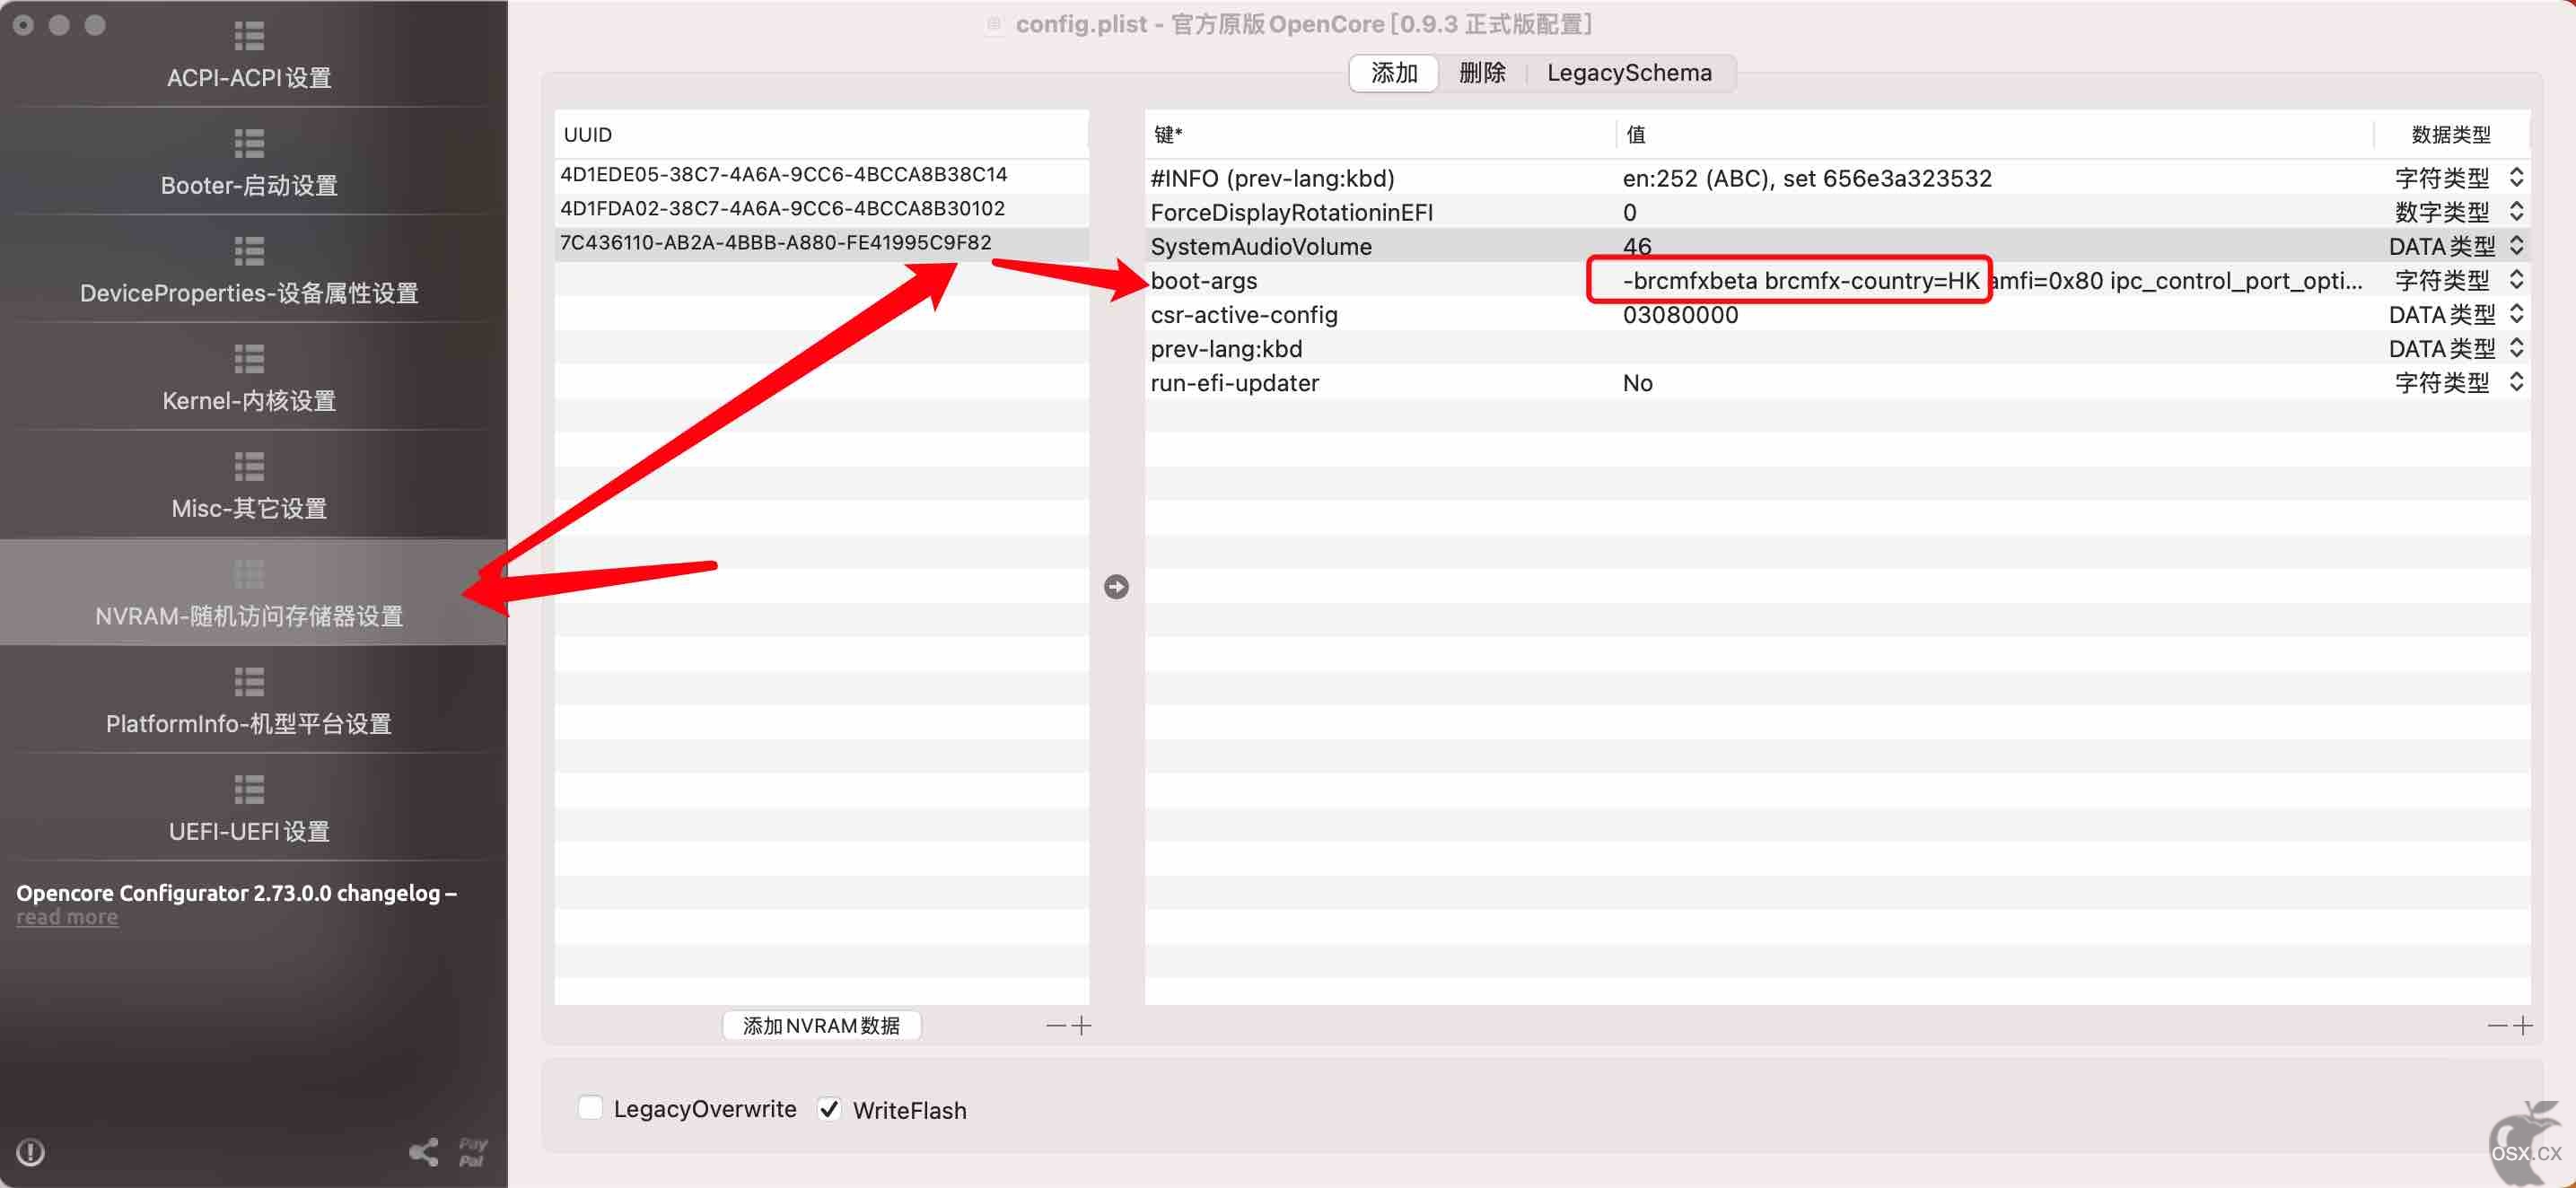Click the round arrow button between tables
2576x1188 pixels.
1116,587
